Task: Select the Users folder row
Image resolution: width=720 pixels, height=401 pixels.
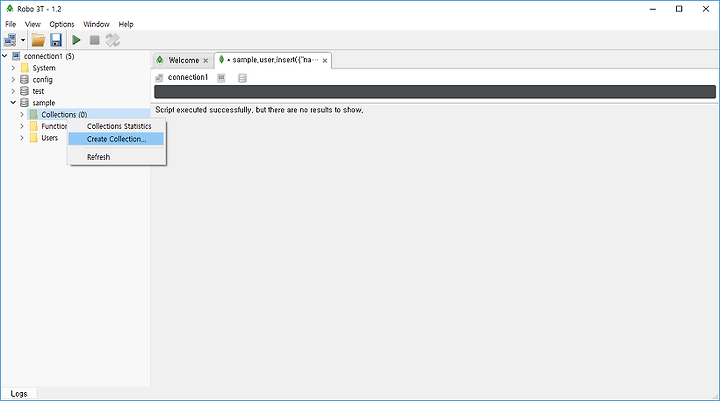Action: click(50, 138)
